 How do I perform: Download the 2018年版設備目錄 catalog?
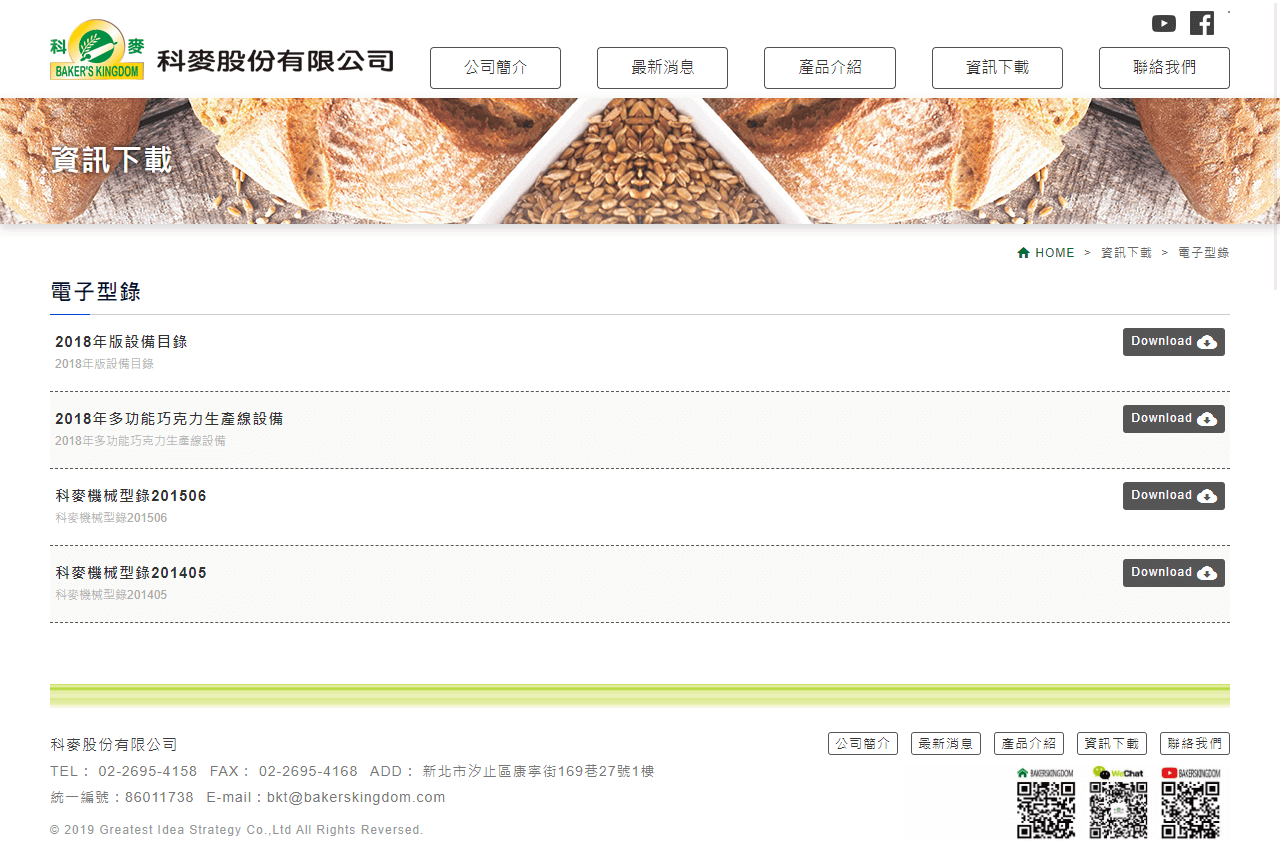1174,342
